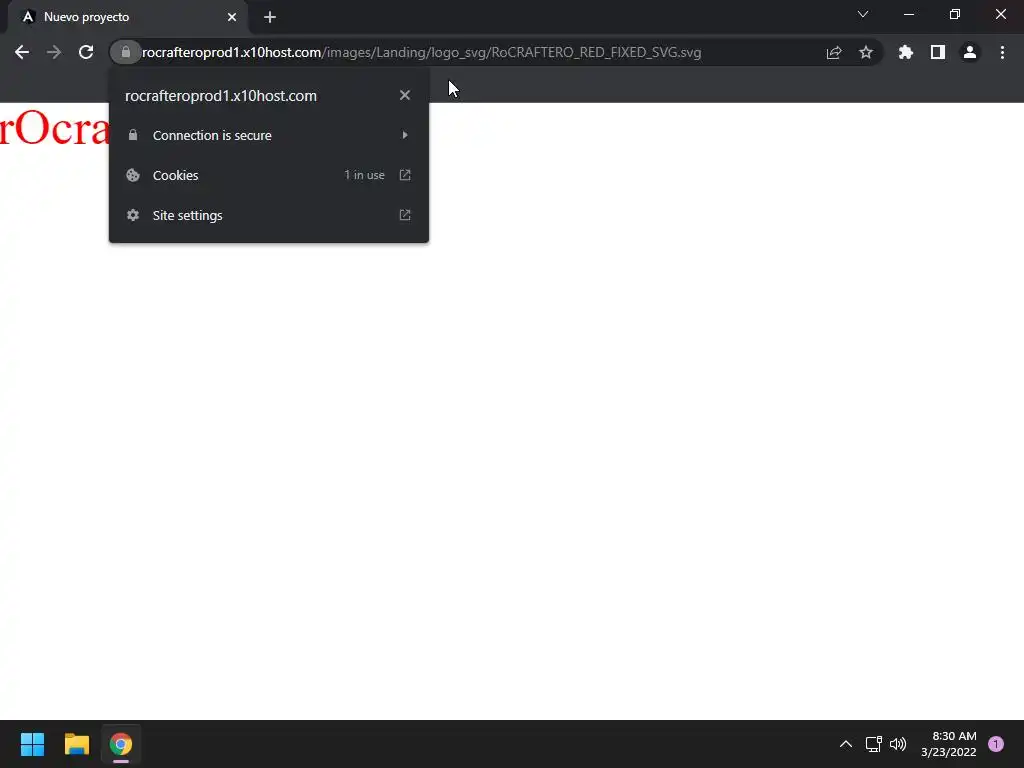Expand the arrow next to Connection is secure
The height and width of the screenshot is (768, 1024).
pos(405,135)
